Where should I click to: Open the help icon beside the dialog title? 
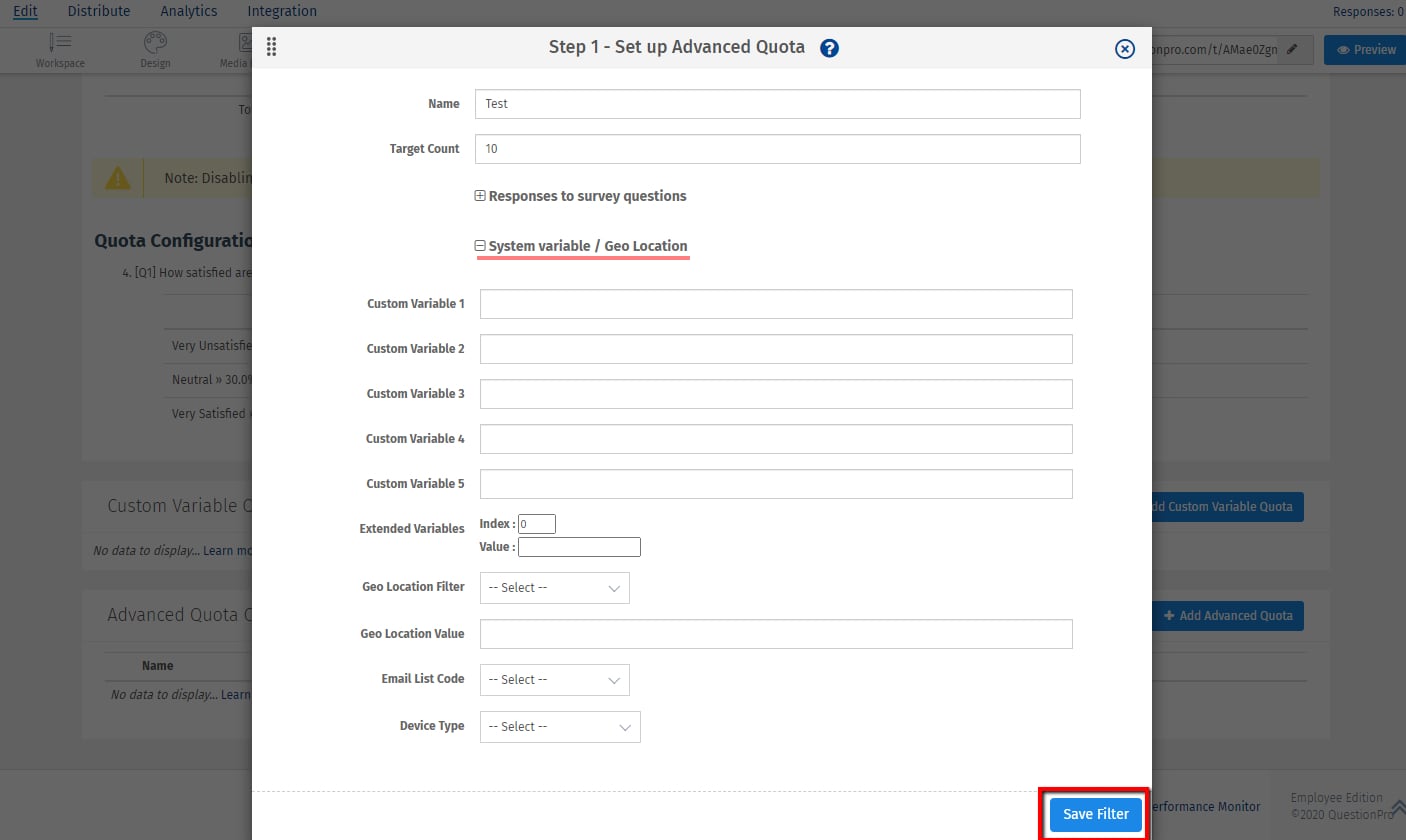(x=829, y=47)
